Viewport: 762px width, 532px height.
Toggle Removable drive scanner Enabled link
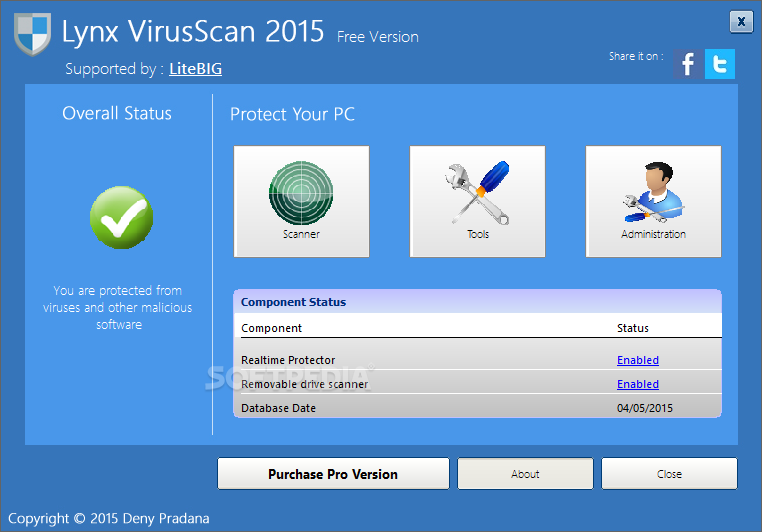[x=638, y=384]
